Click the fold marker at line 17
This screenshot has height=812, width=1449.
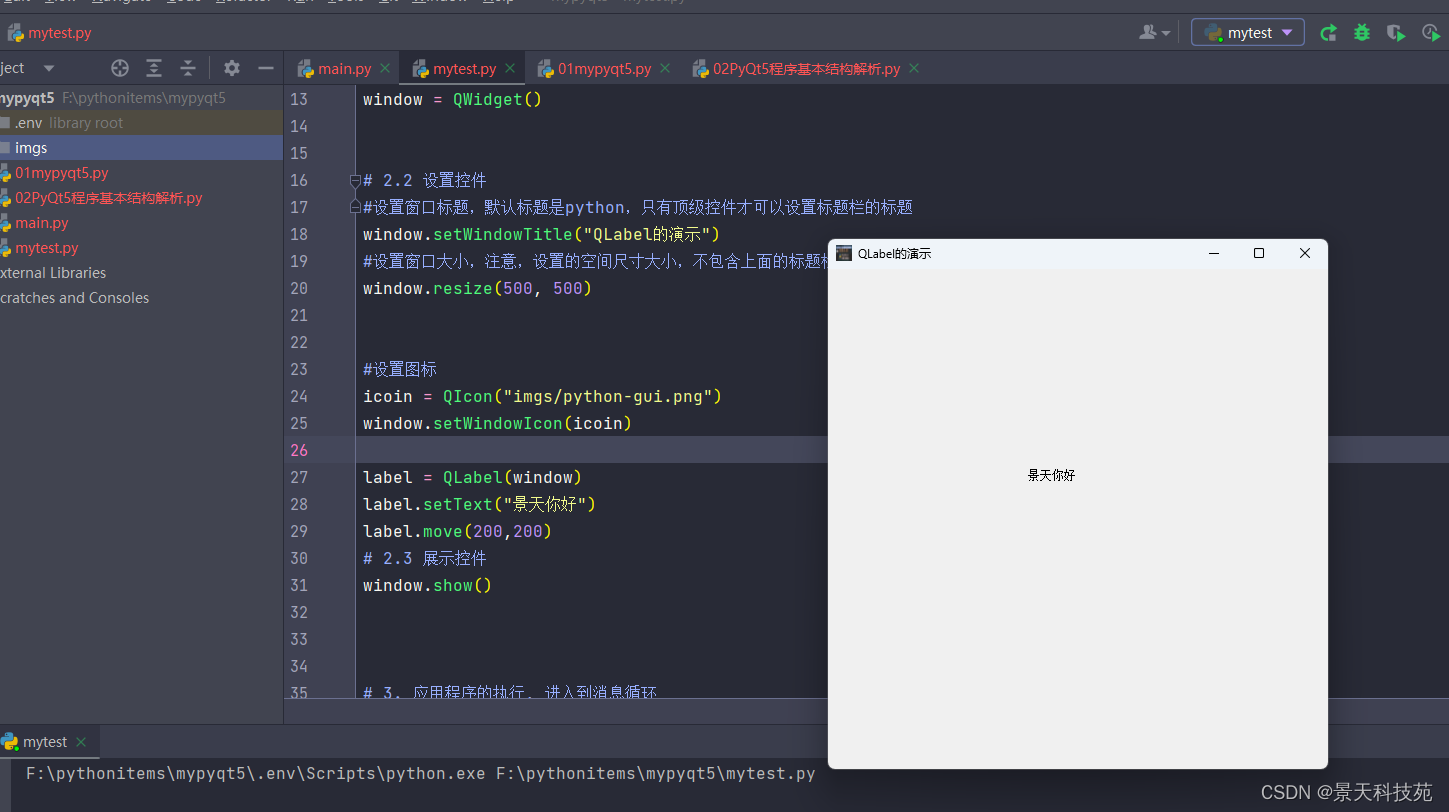coord(355,207)
